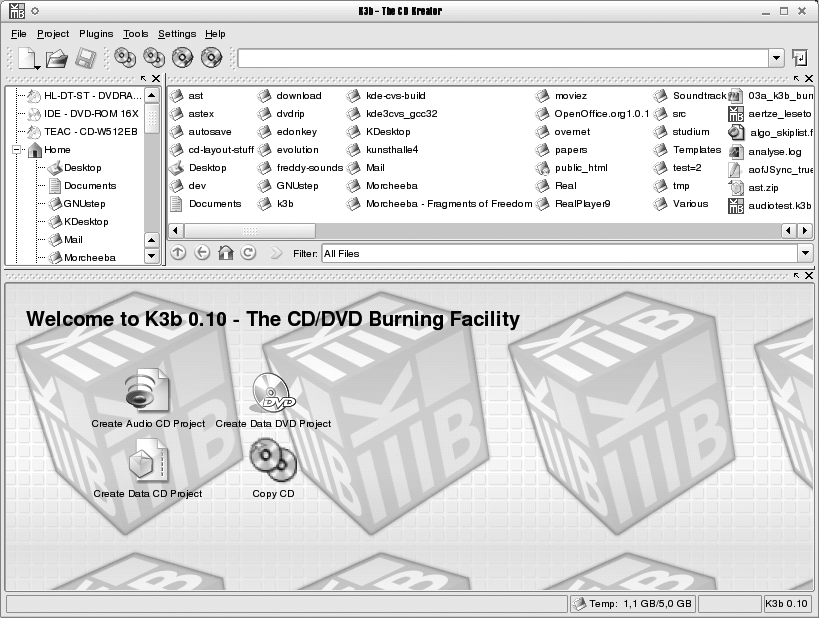Select KDesktop in the folder tree
Image resolution: width=819 pixels, height=618 pixels.
point(79,221)
